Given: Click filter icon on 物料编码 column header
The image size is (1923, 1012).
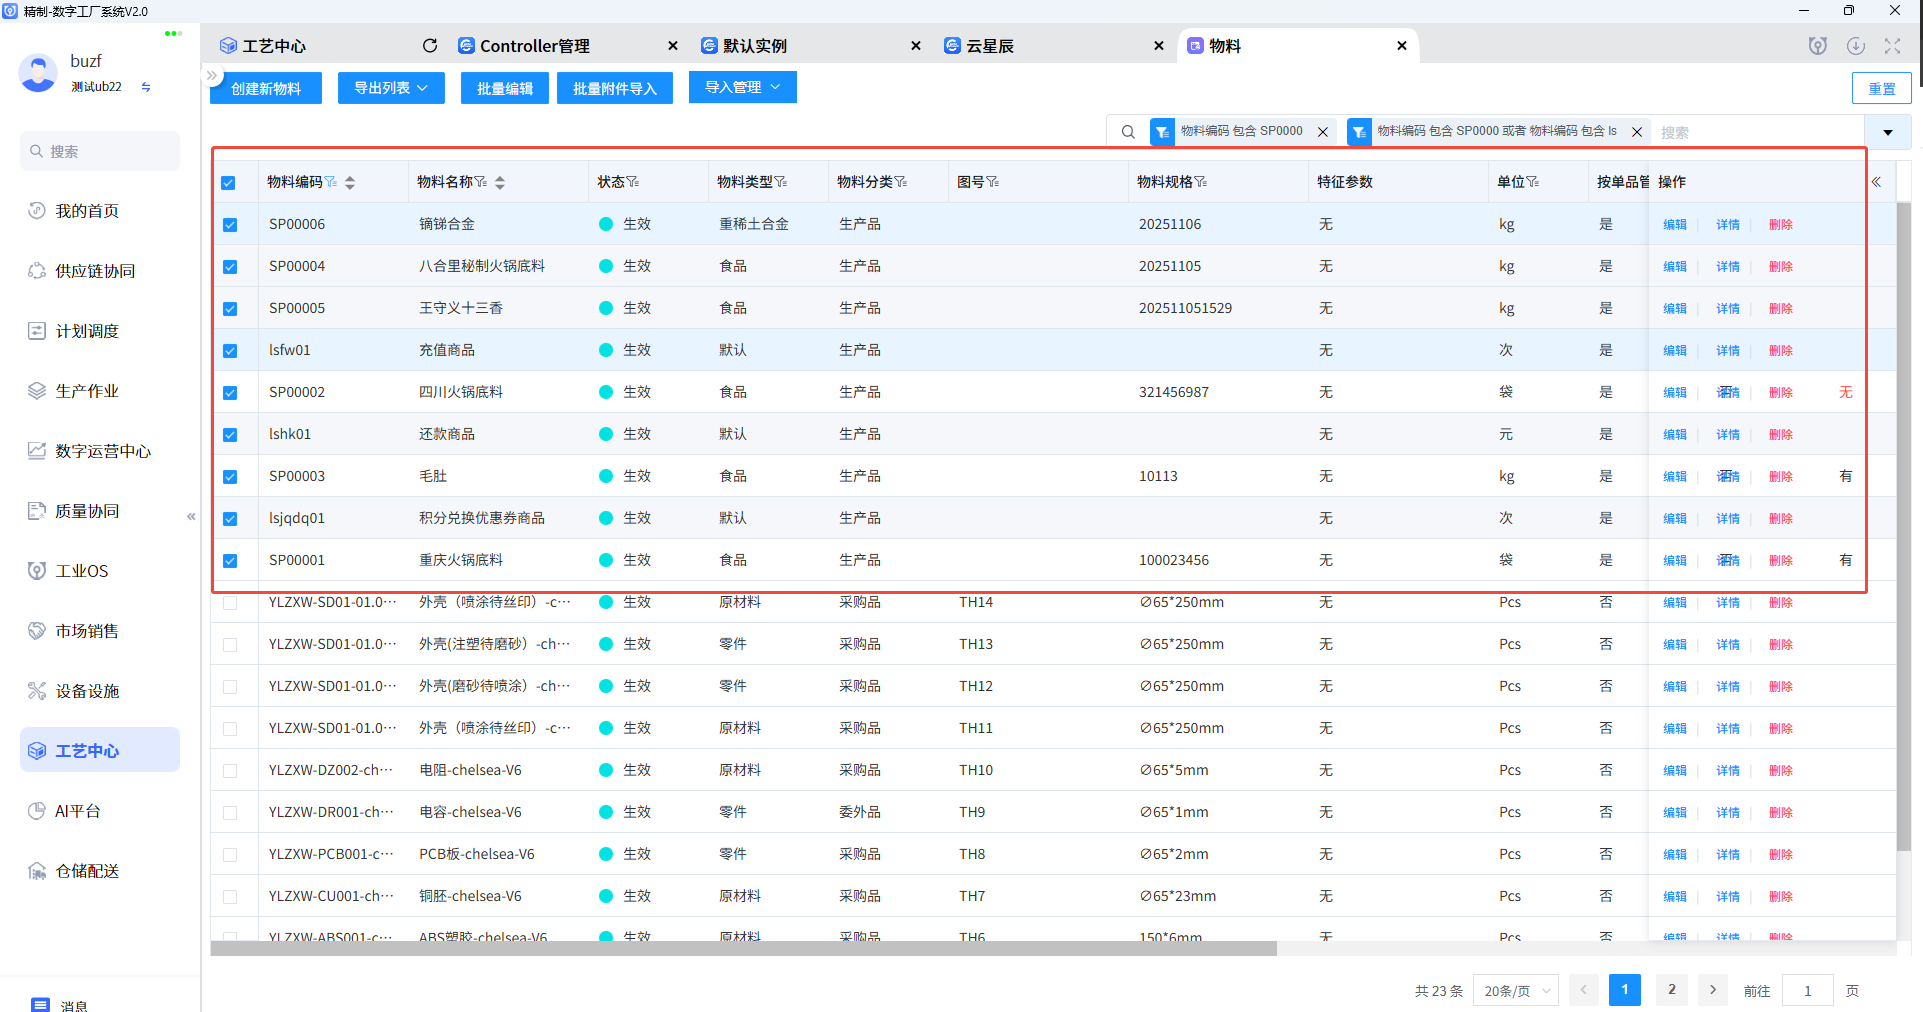Looking at the screenshot, I should click(331, 182).
